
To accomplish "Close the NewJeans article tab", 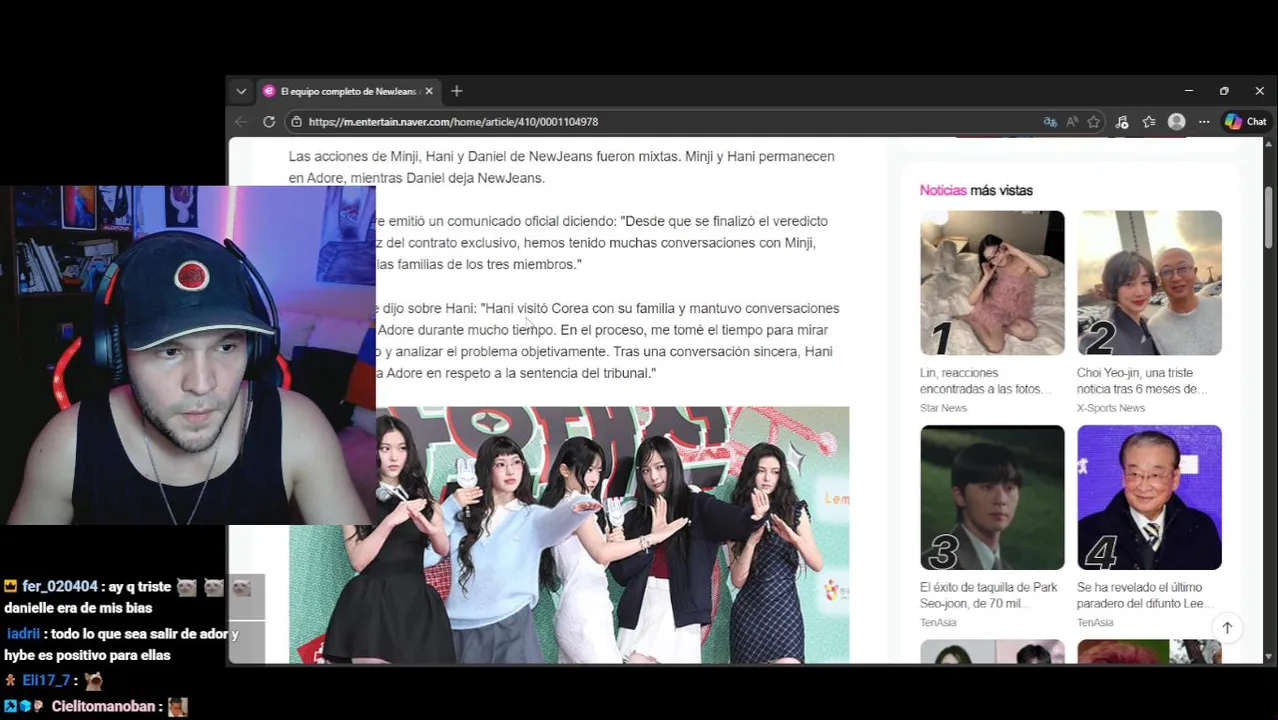I will [429, 91].
